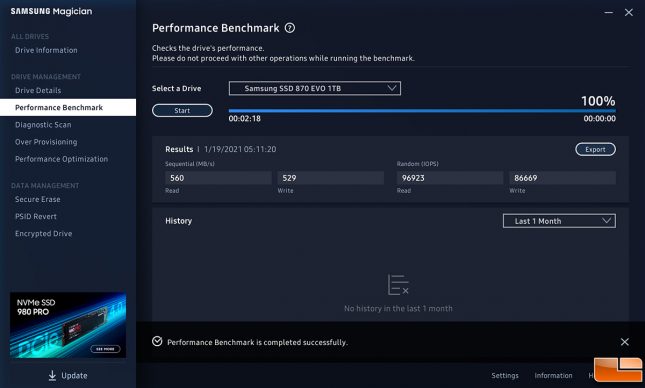The height and width of the screenshot is (388, 645).
Task: Click the History section heading
Action: (179, 221)
